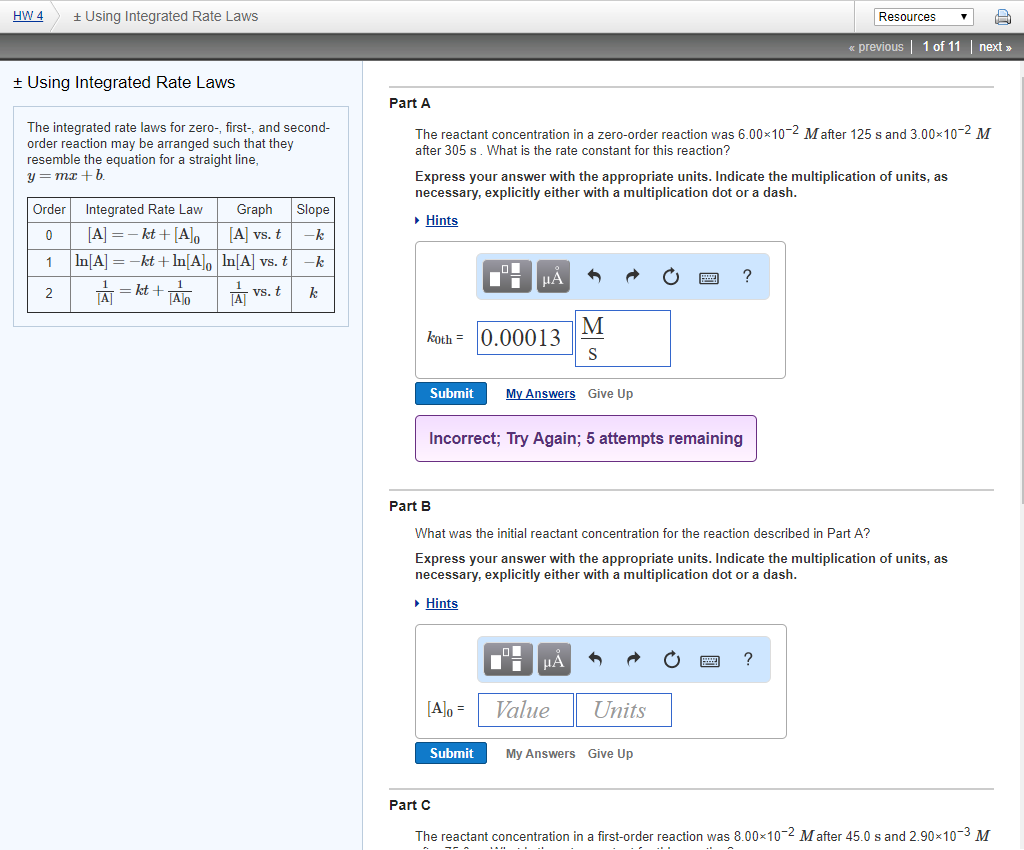Click the Value input field in Part B
The width and height of the screenshot is (1024, 850).
[525, 709]
